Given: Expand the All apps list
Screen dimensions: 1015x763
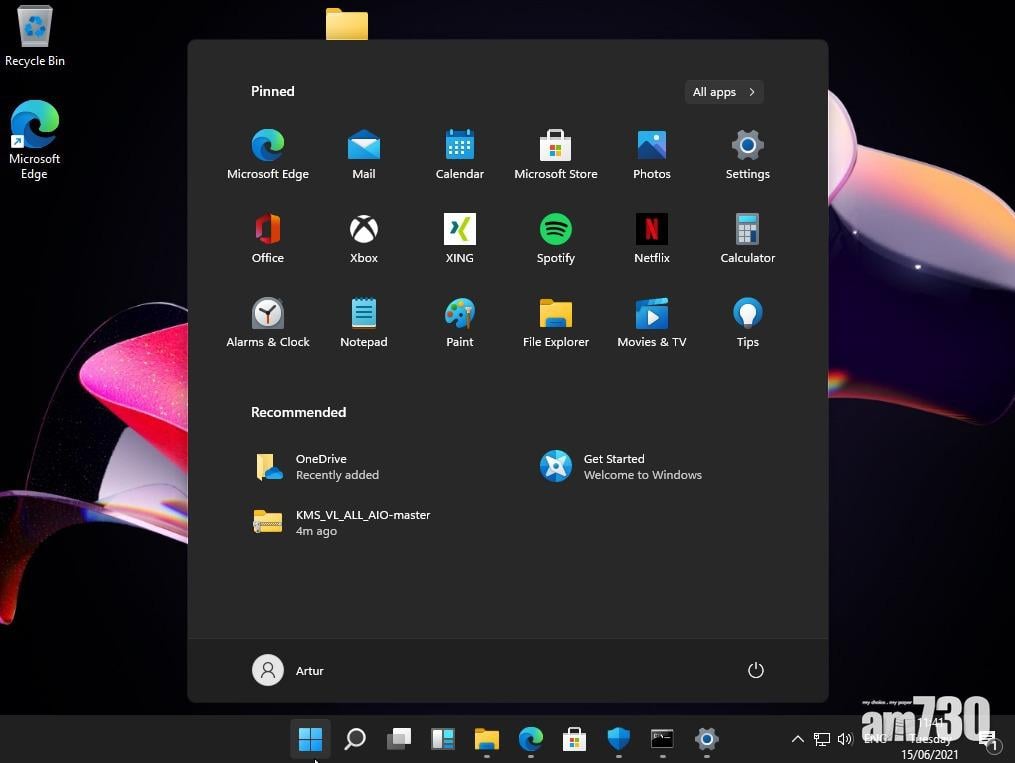Looking at the screenshot, I should tap(724, 92).
